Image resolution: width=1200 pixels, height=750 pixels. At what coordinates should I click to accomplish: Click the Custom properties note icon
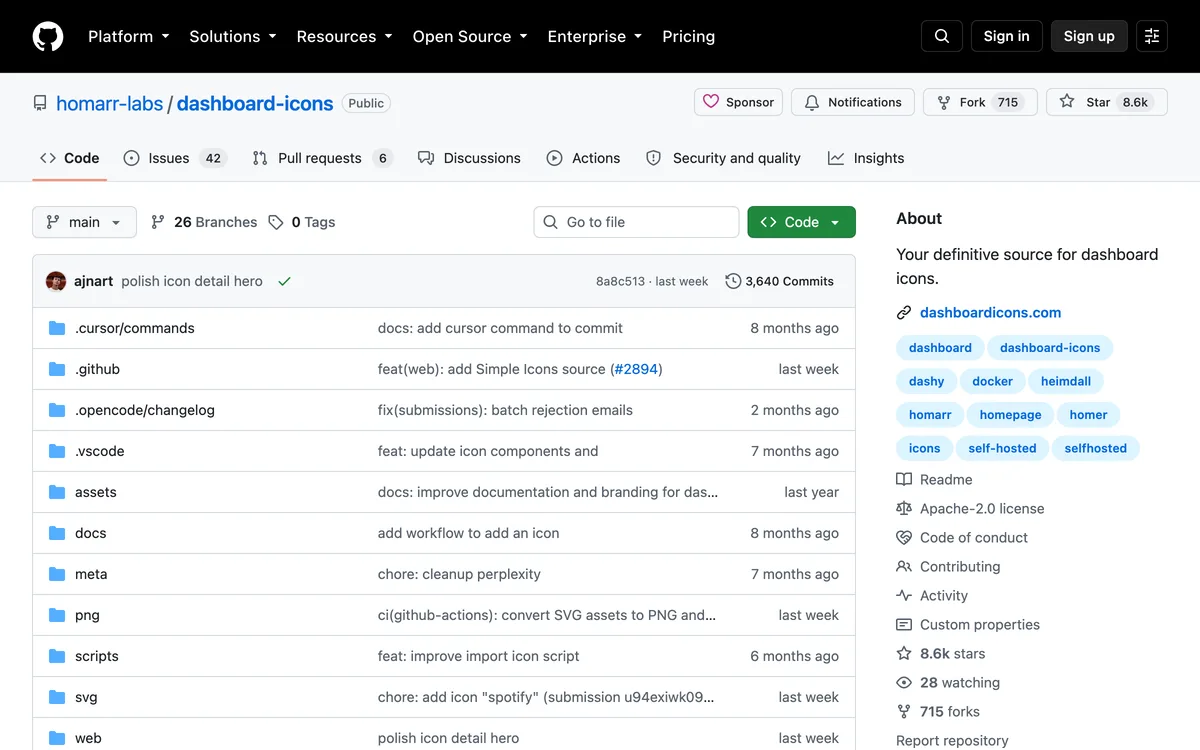coord(904,624)
